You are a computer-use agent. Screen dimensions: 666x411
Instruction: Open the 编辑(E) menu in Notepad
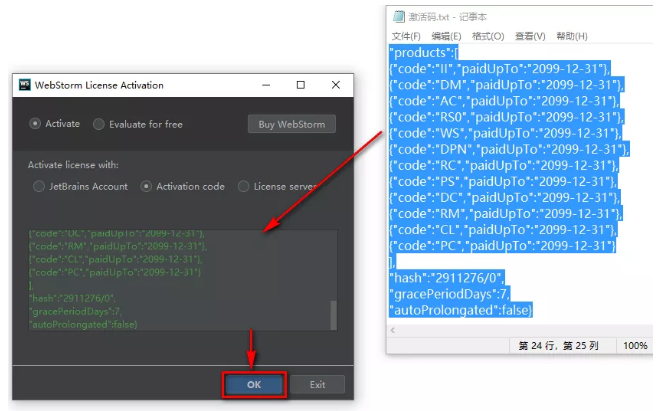(x=446, y=37)
